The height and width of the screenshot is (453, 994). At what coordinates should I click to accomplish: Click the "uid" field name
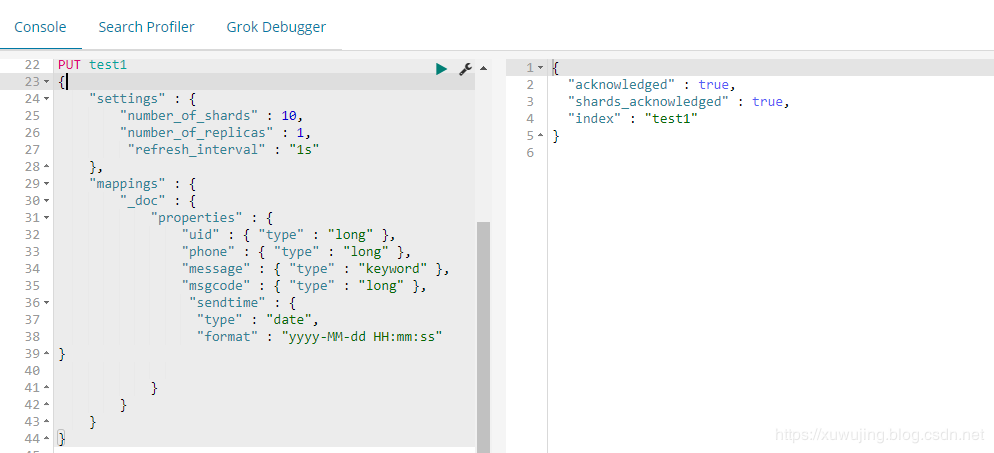[200, 235]
